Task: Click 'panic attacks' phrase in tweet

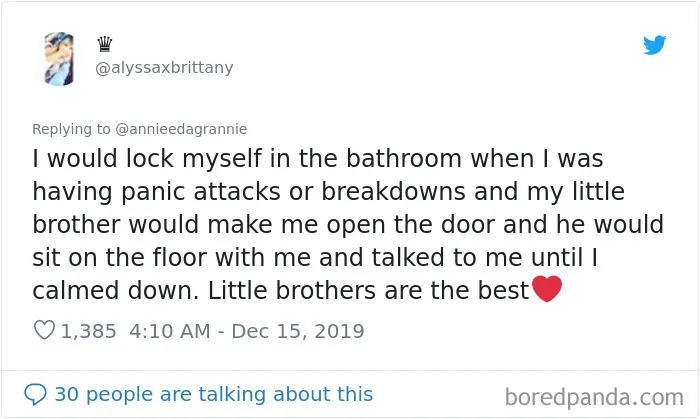Action: pos(201,192)
